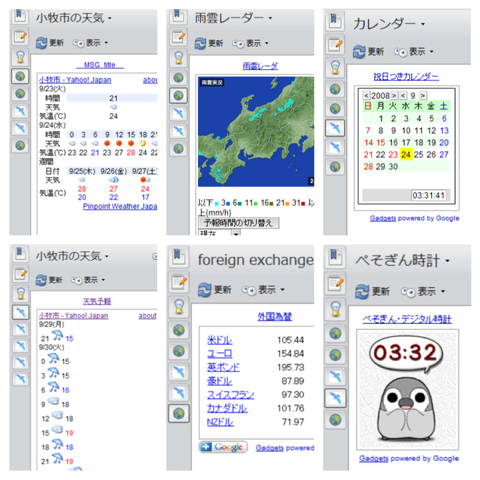Open notepad pencil icon in weather panel with 天気予報 link
Screen dimensions: 480x480
coord(20,274)
